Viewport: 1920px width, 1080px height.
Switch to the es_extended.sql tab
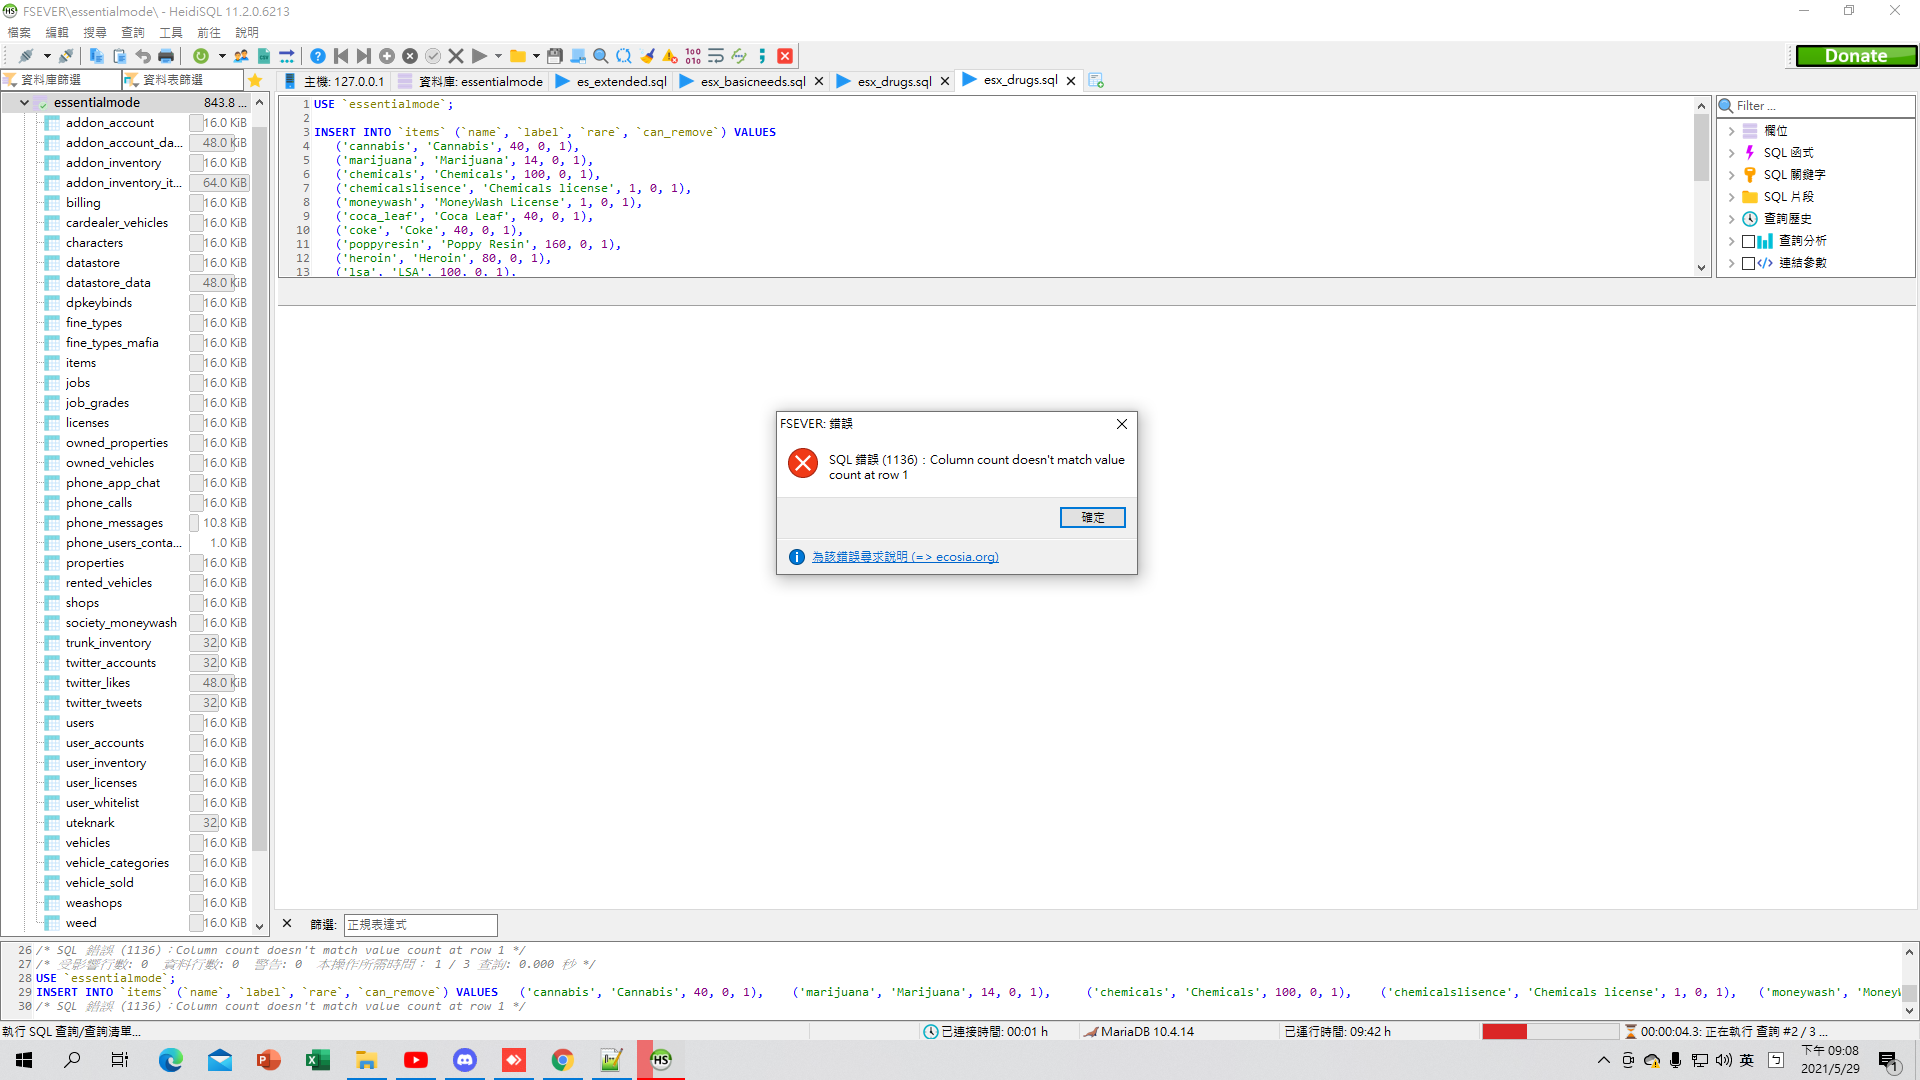click(610, 81)
